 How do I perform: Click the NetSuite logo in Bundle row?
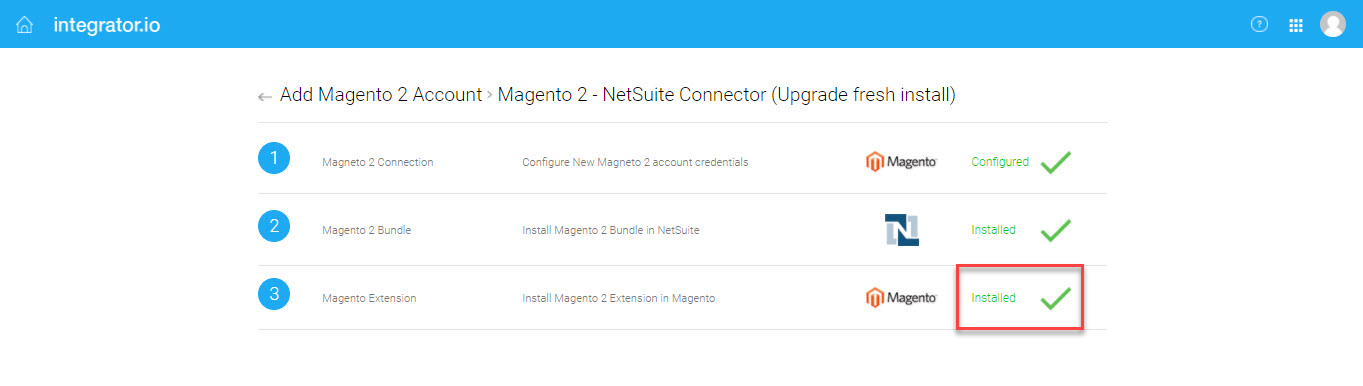[902, 230]
